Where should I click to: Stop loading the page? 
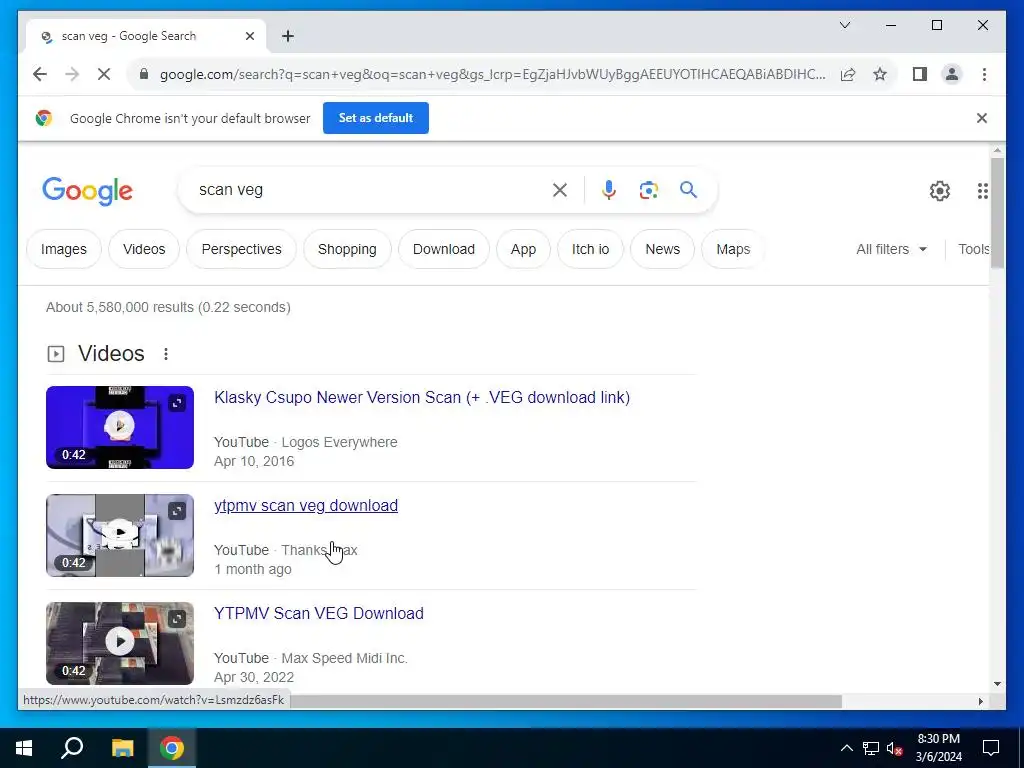coord(104,74)
